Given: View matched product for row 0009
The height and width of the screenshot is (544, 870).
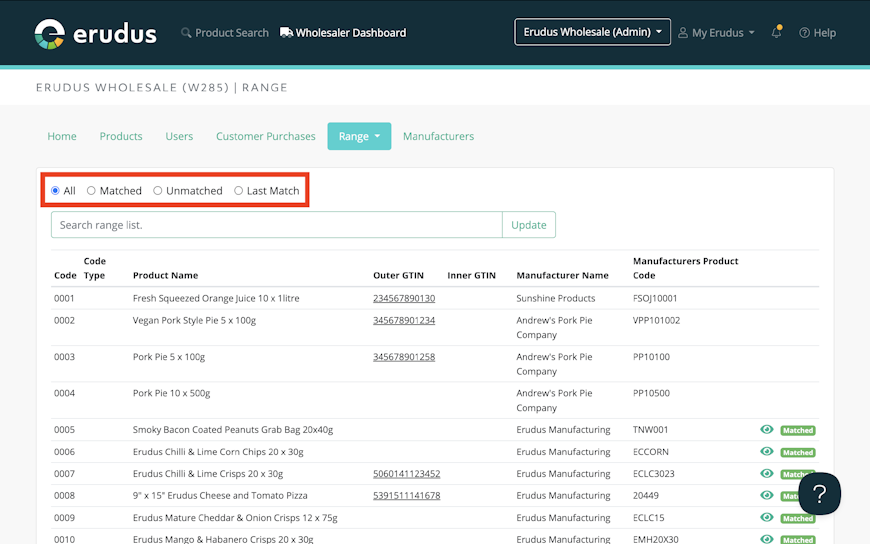Looking at the screenshot, I should 767,517.
